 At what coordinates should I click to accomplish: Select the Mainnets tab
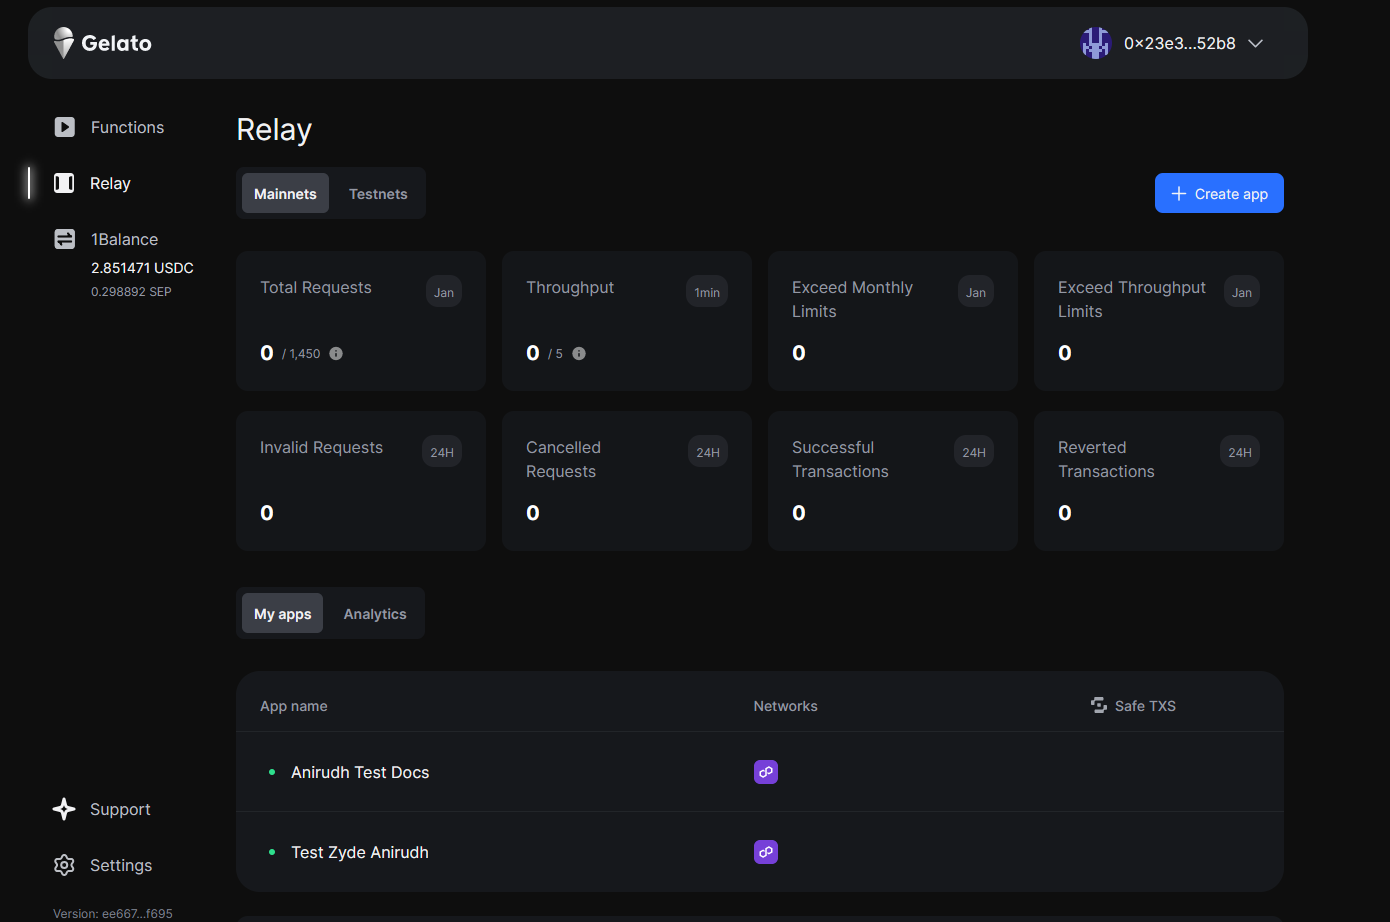[285, 194]
